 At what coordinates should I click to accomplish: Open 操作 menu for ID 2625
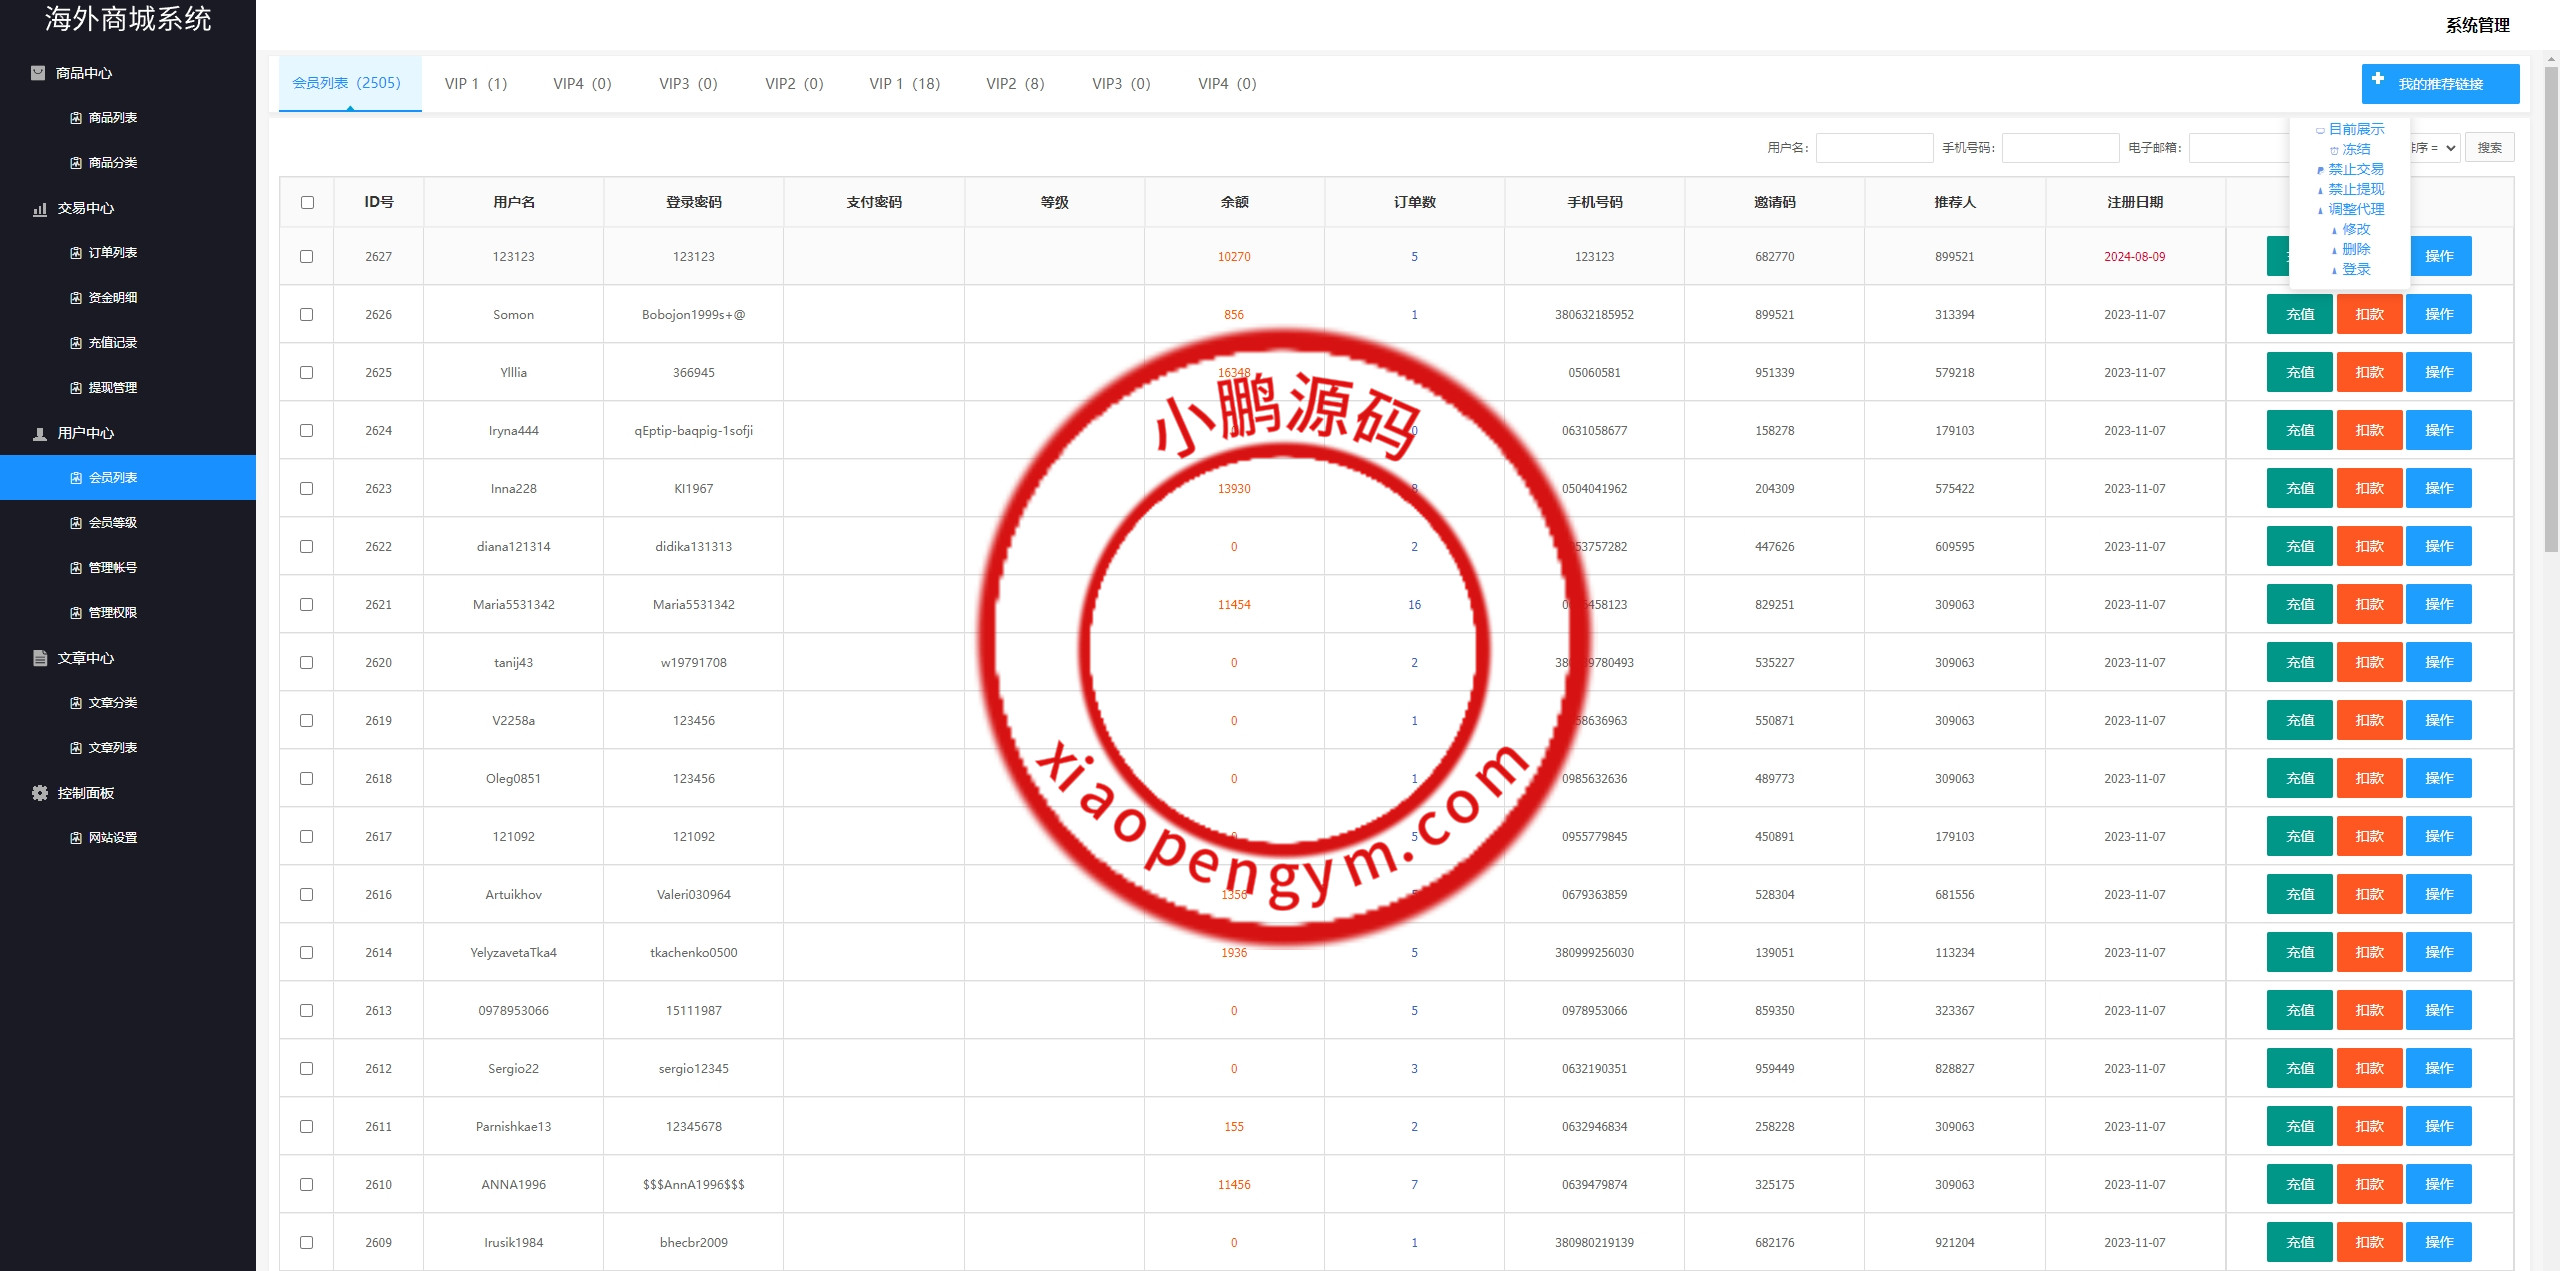point(2438,372)
